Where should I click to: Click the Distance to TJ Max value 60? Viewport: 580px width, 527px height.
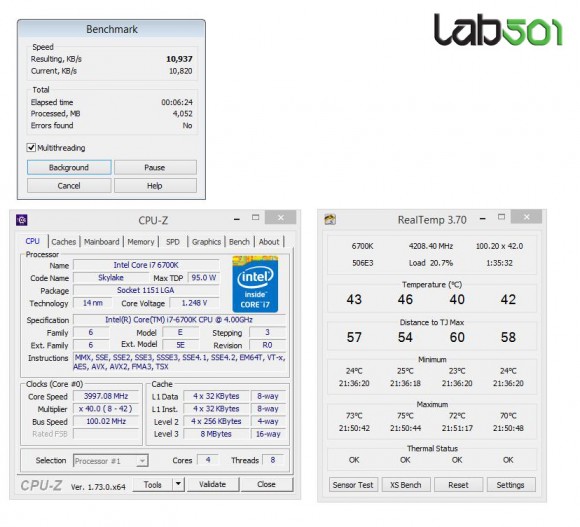[x=457, y=337]
